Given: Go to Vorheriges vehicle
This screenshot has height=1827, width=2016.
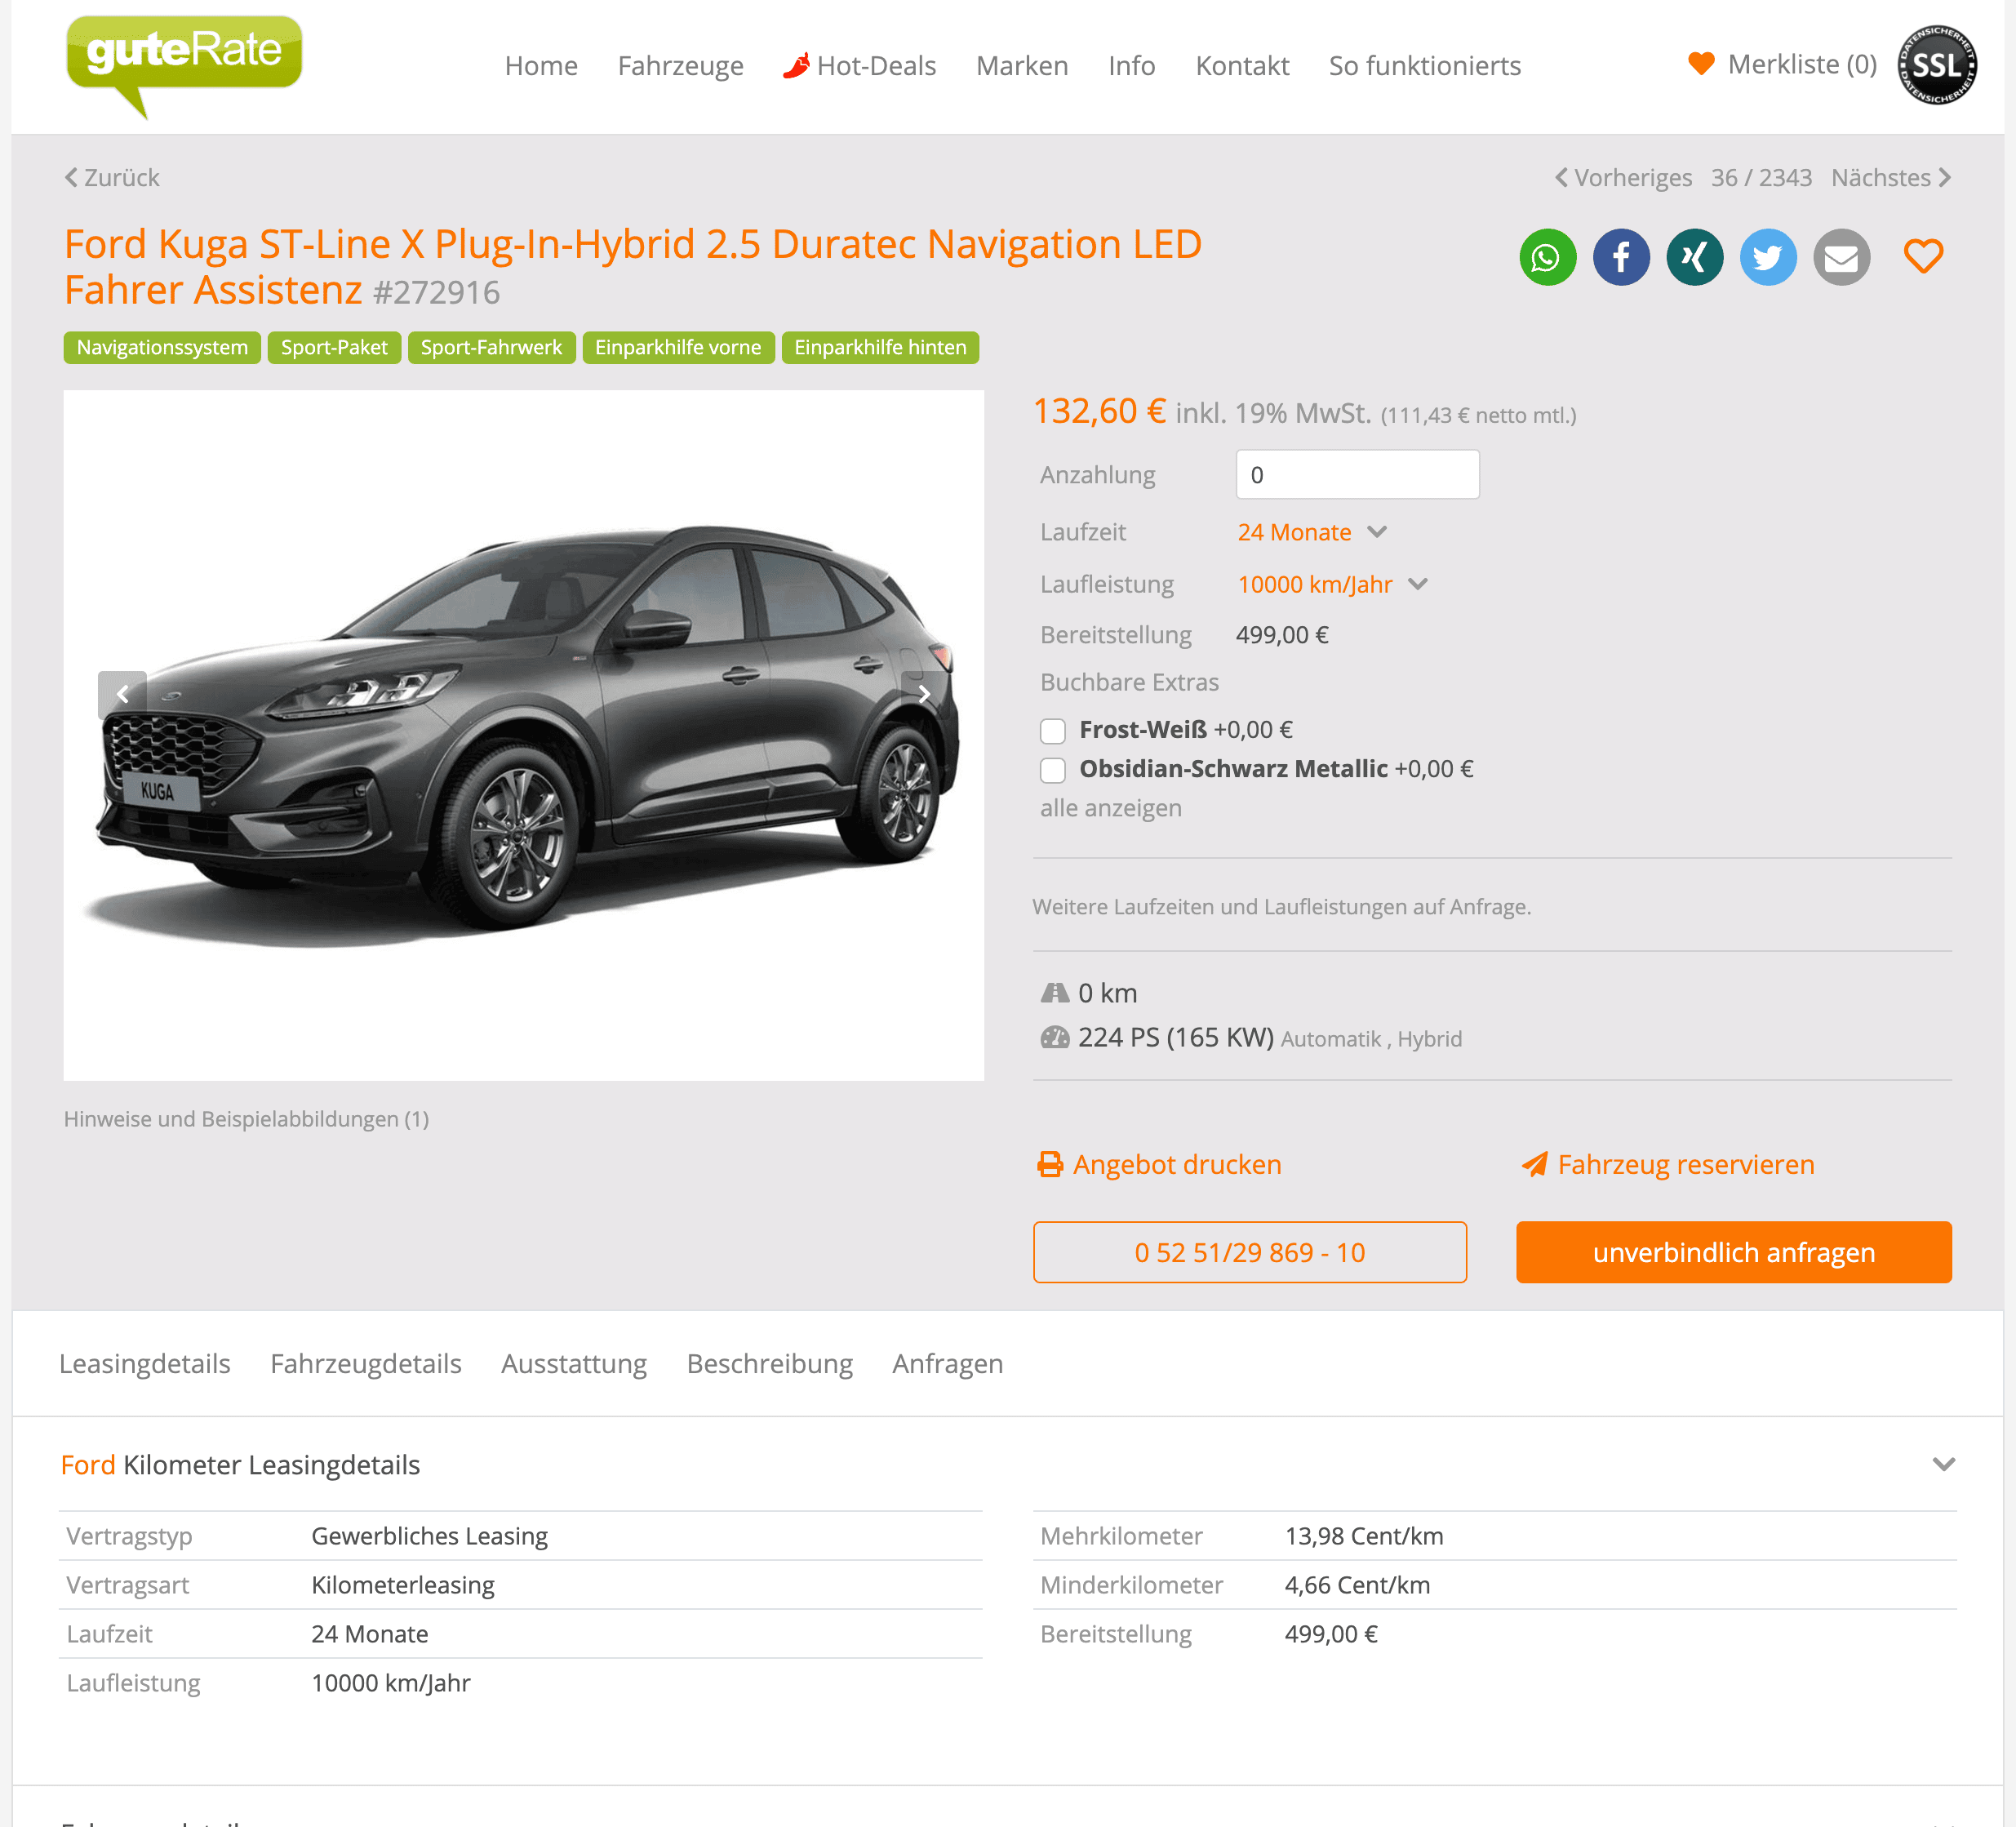Looking at the screenshot, I should pos(1623,177).
